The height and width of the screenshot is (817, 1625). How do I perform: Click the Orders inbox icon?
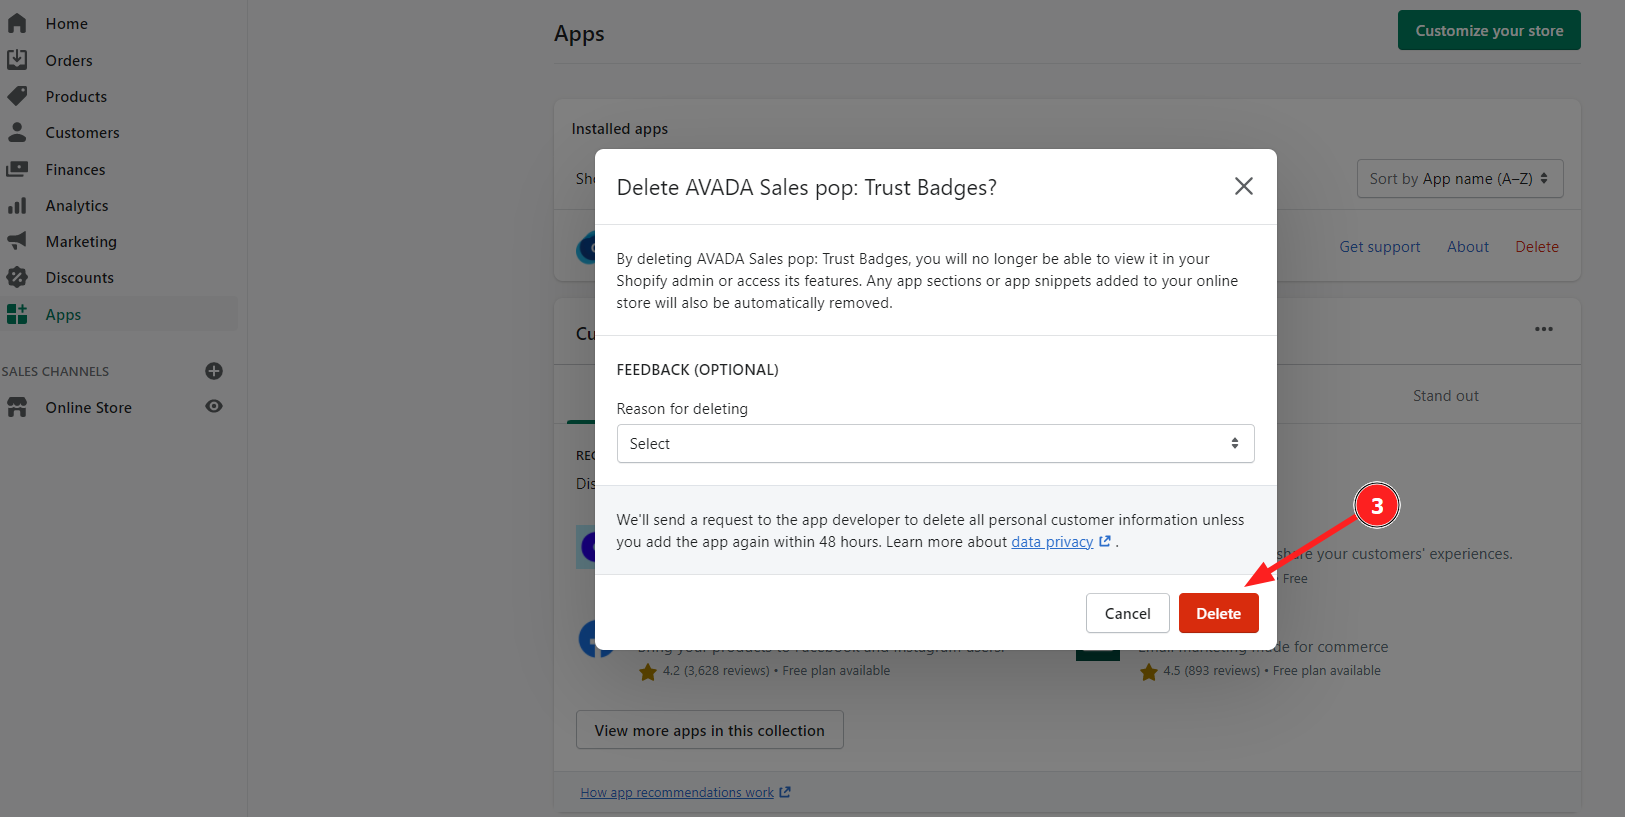tap(17, 60)
